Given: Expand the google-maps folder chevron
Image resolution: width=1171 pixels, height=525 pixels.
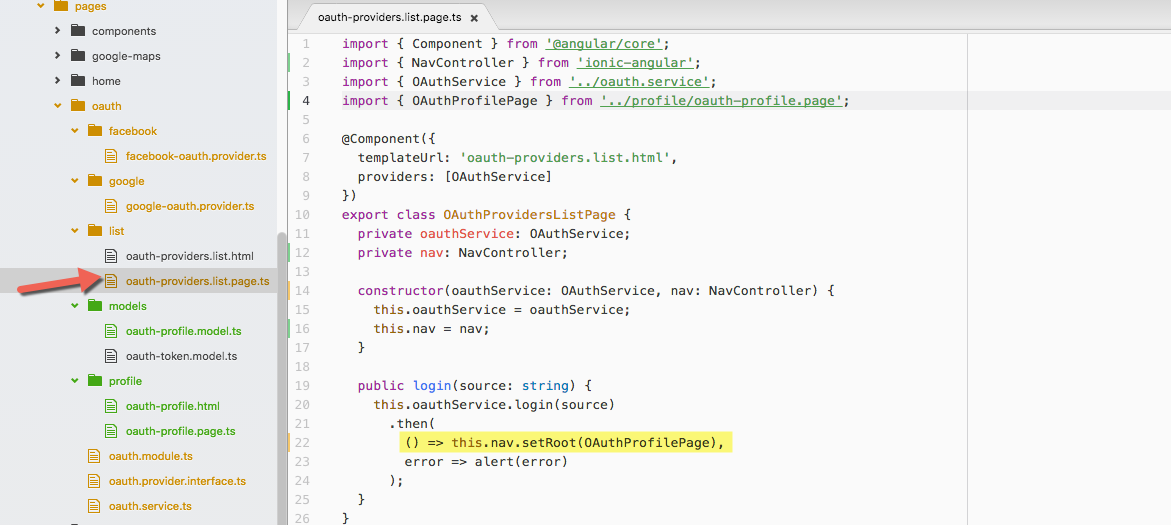Looking at the screenshot, I should 58,56.
